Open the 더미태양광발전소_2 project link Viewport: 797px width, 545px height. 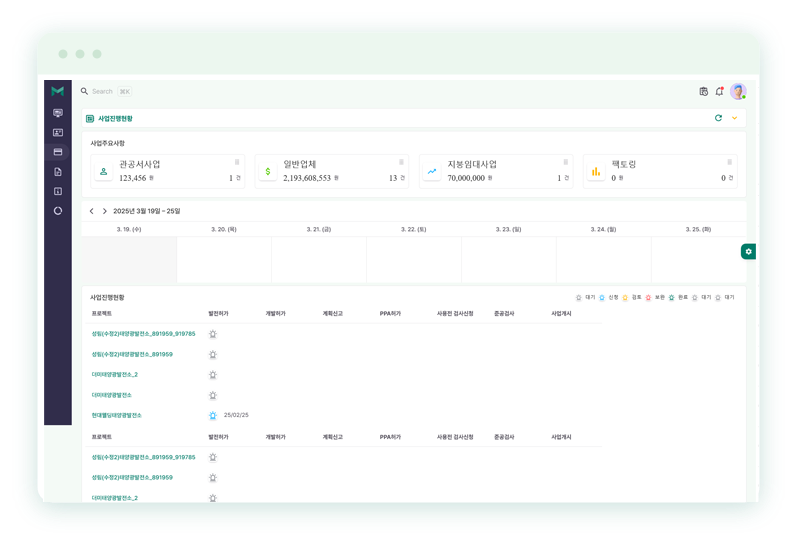click(x=115, y=374)
